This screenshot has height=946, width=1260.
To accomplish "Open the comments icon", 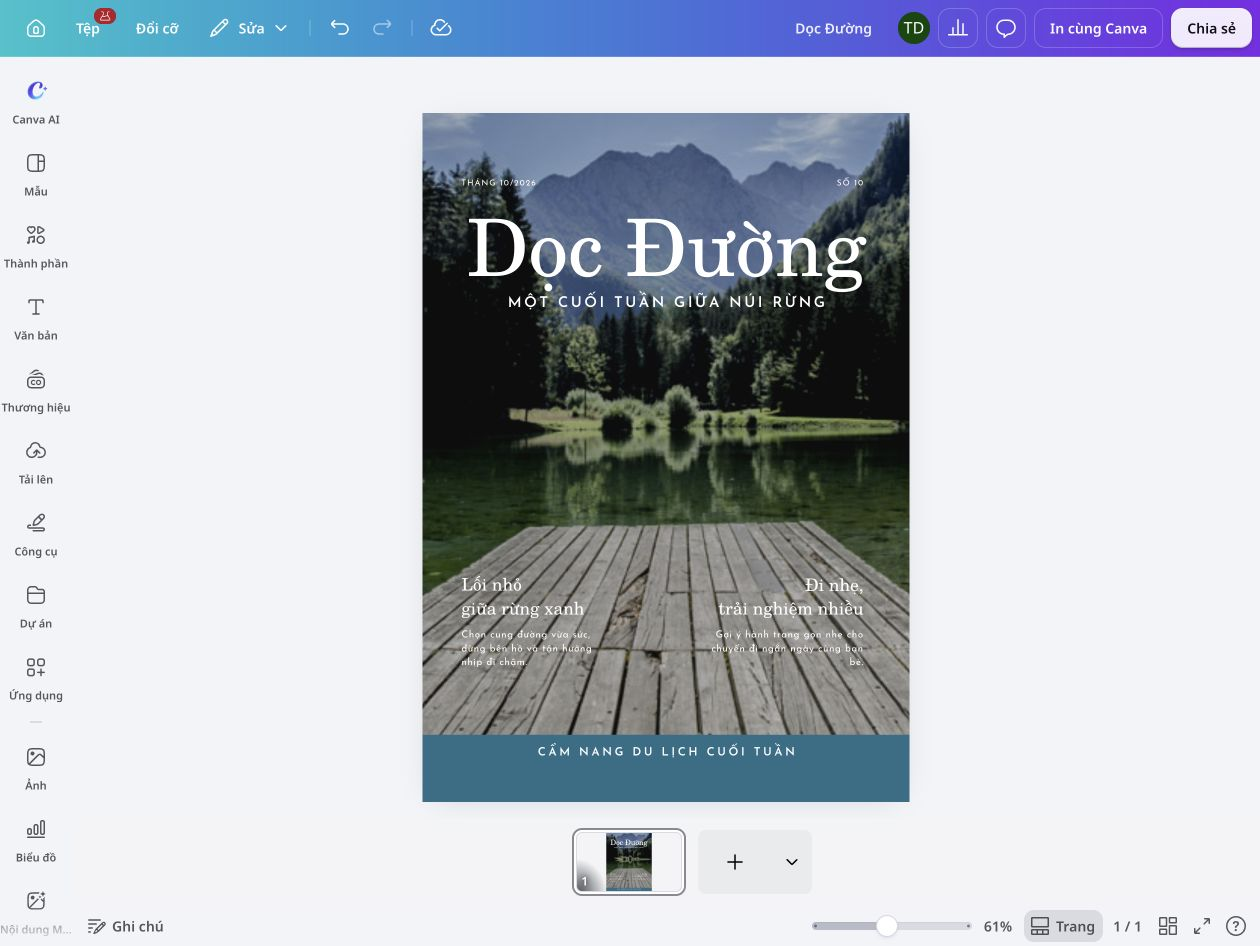I will pyautogui.click(x=1006, y=28).
